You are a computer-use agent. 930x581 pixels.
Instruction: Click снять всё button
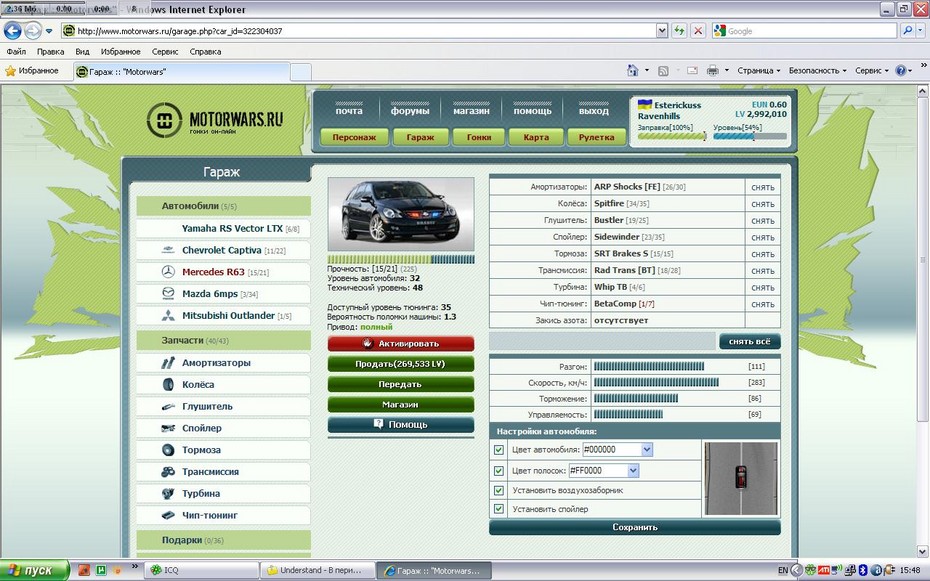[750, 341]
